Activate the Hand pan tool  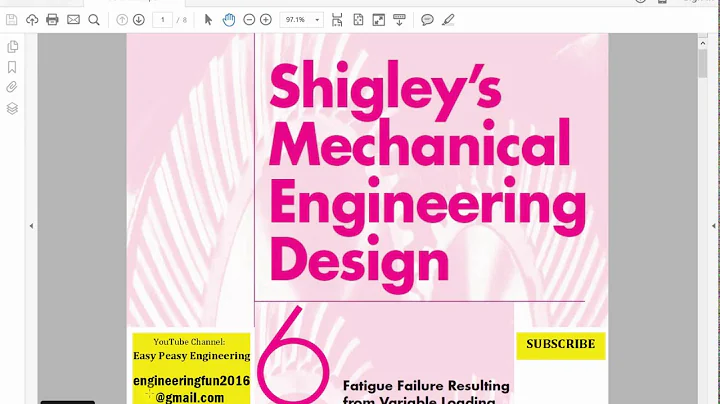pos(229,20)
